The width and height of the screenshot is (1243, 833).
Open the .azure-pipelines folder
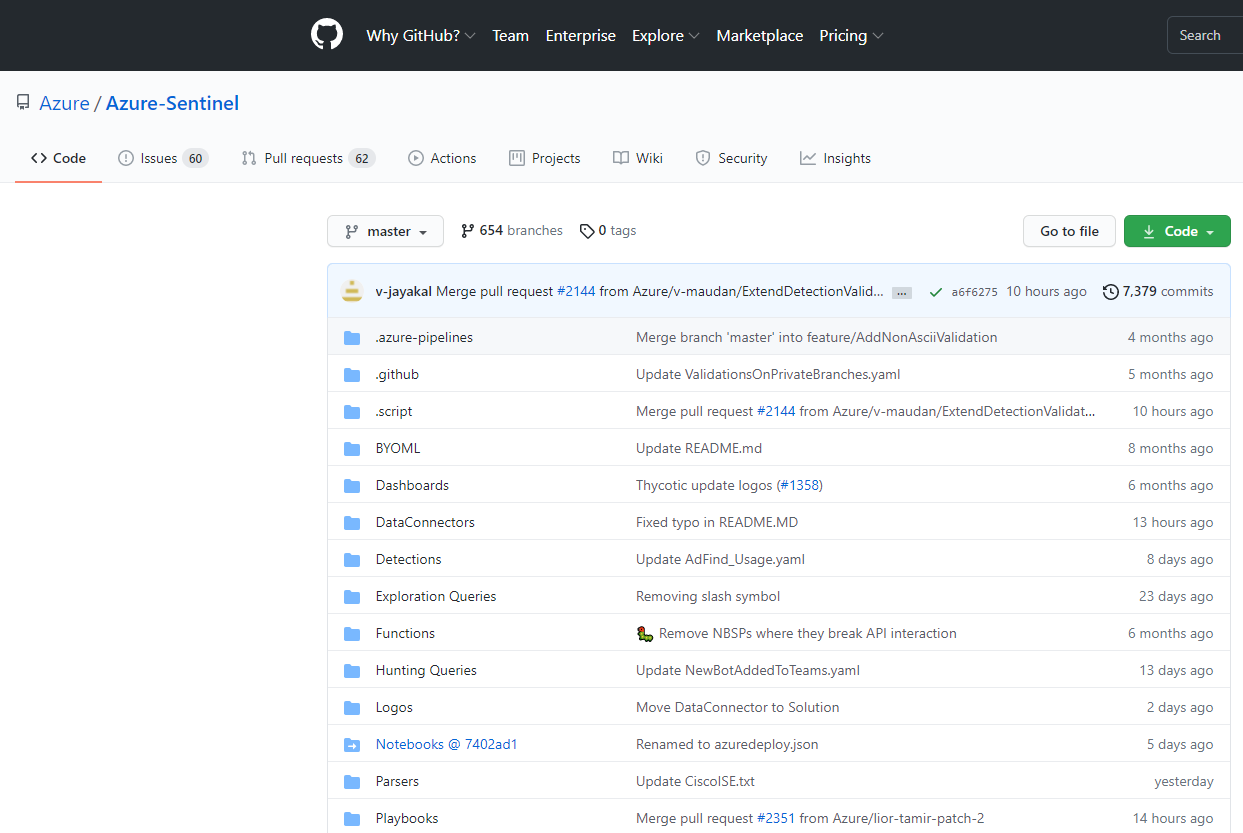[424, 338]
